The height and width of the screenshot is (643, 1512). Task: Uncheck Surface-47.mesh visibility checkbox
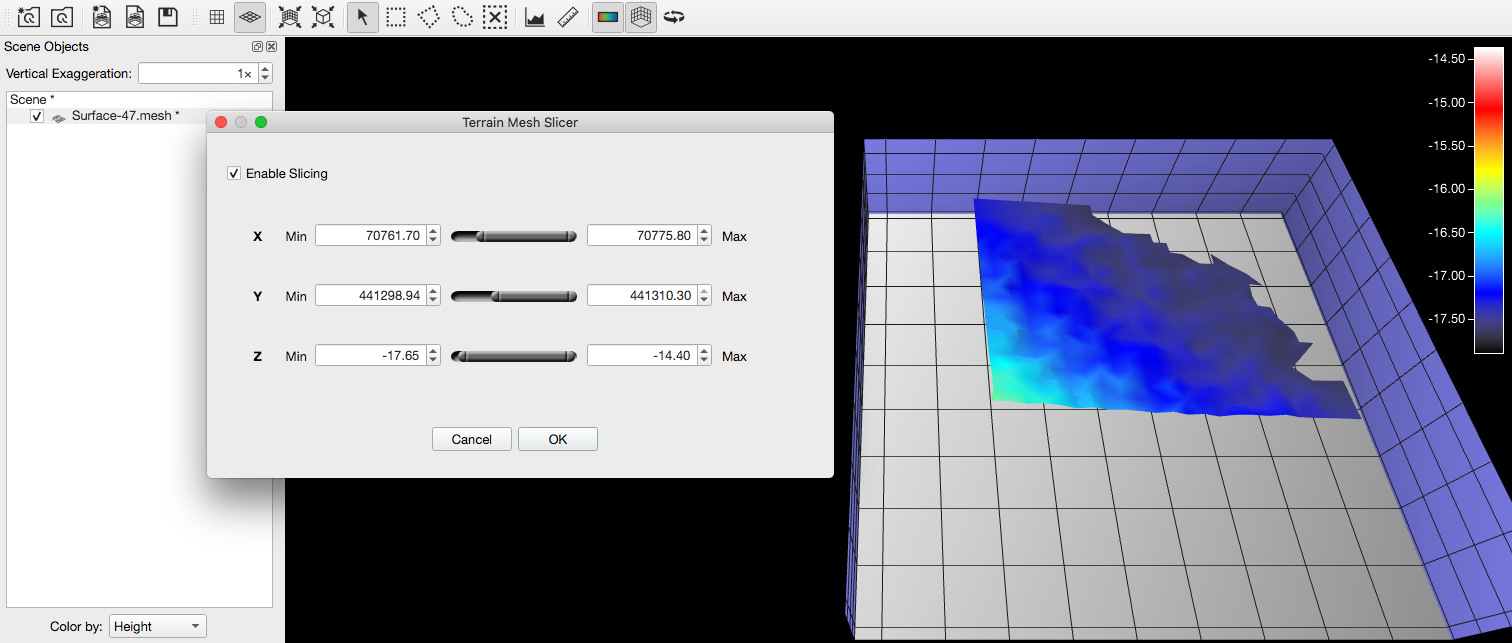click(x=37, y=117)
